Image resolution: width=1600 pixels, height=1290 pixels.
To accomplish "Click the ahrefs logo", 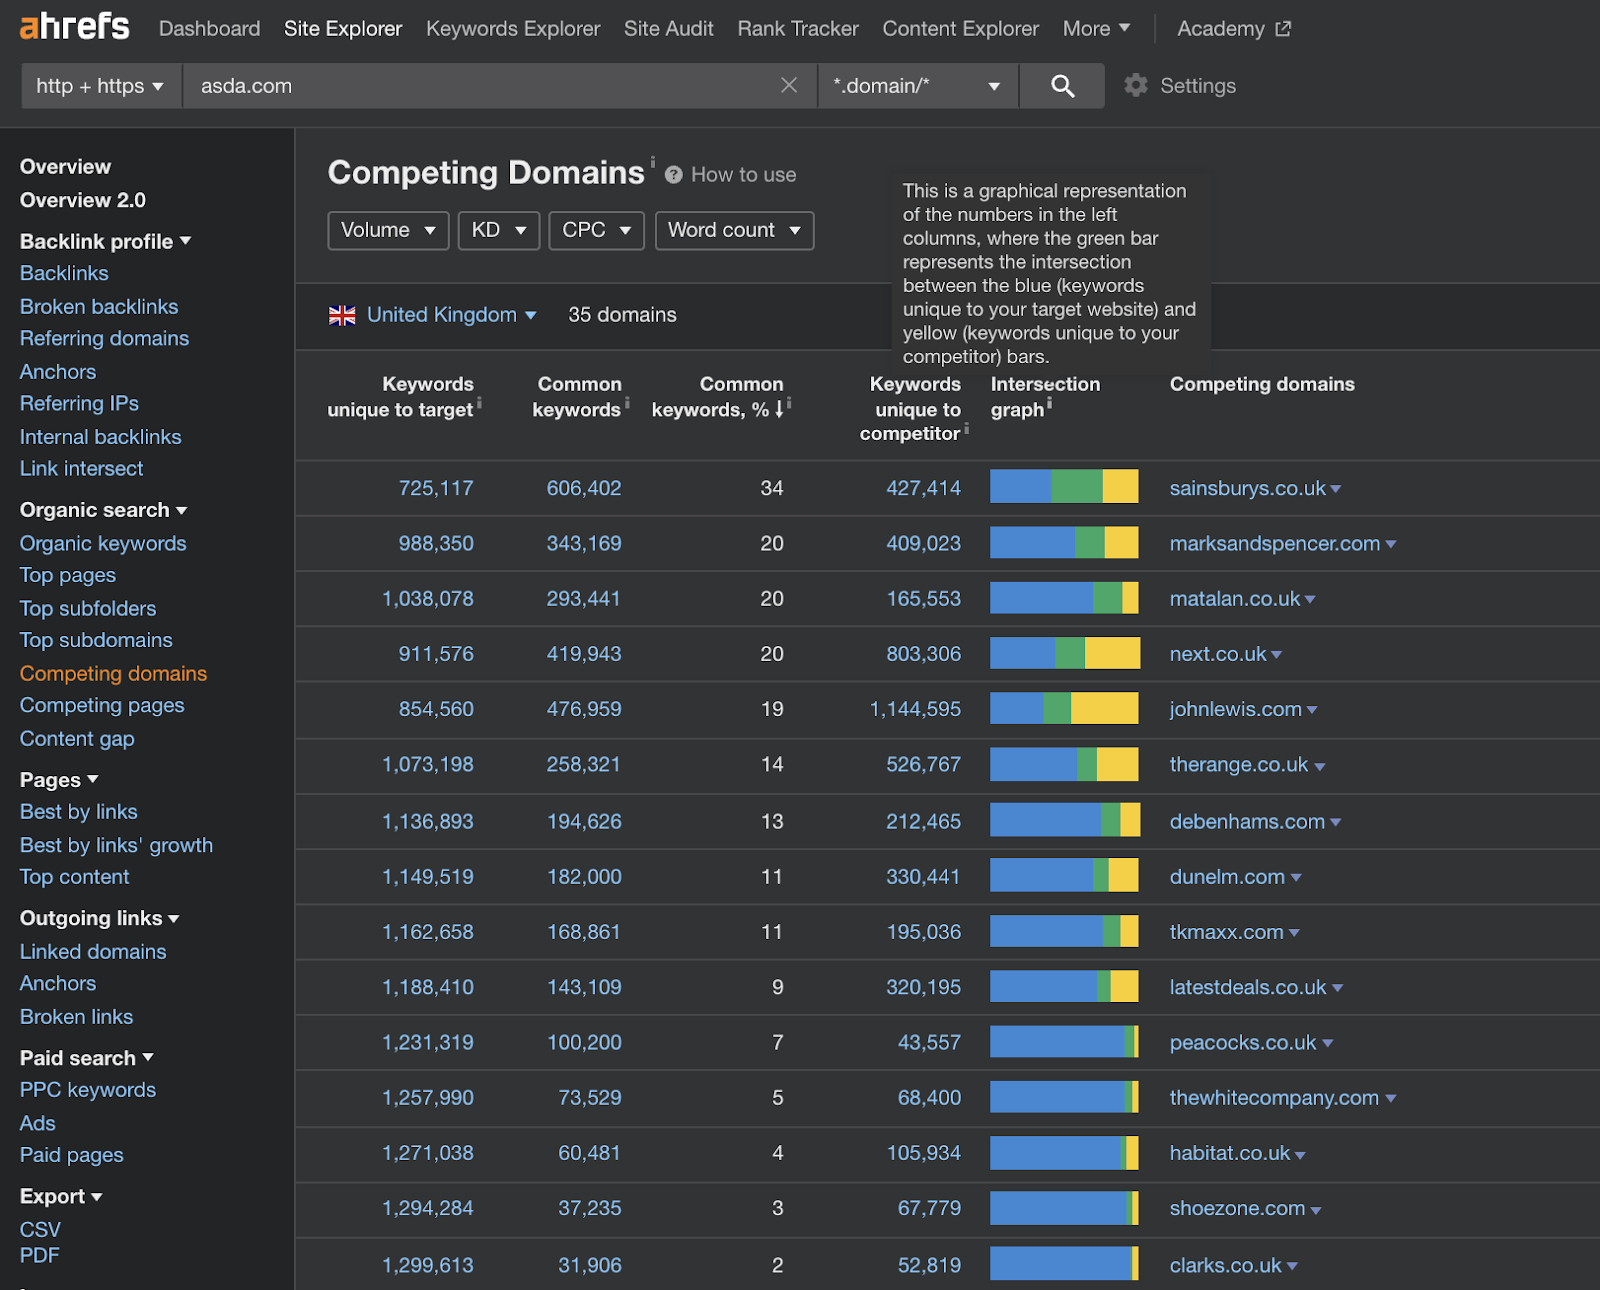I will tap(75, 26).
